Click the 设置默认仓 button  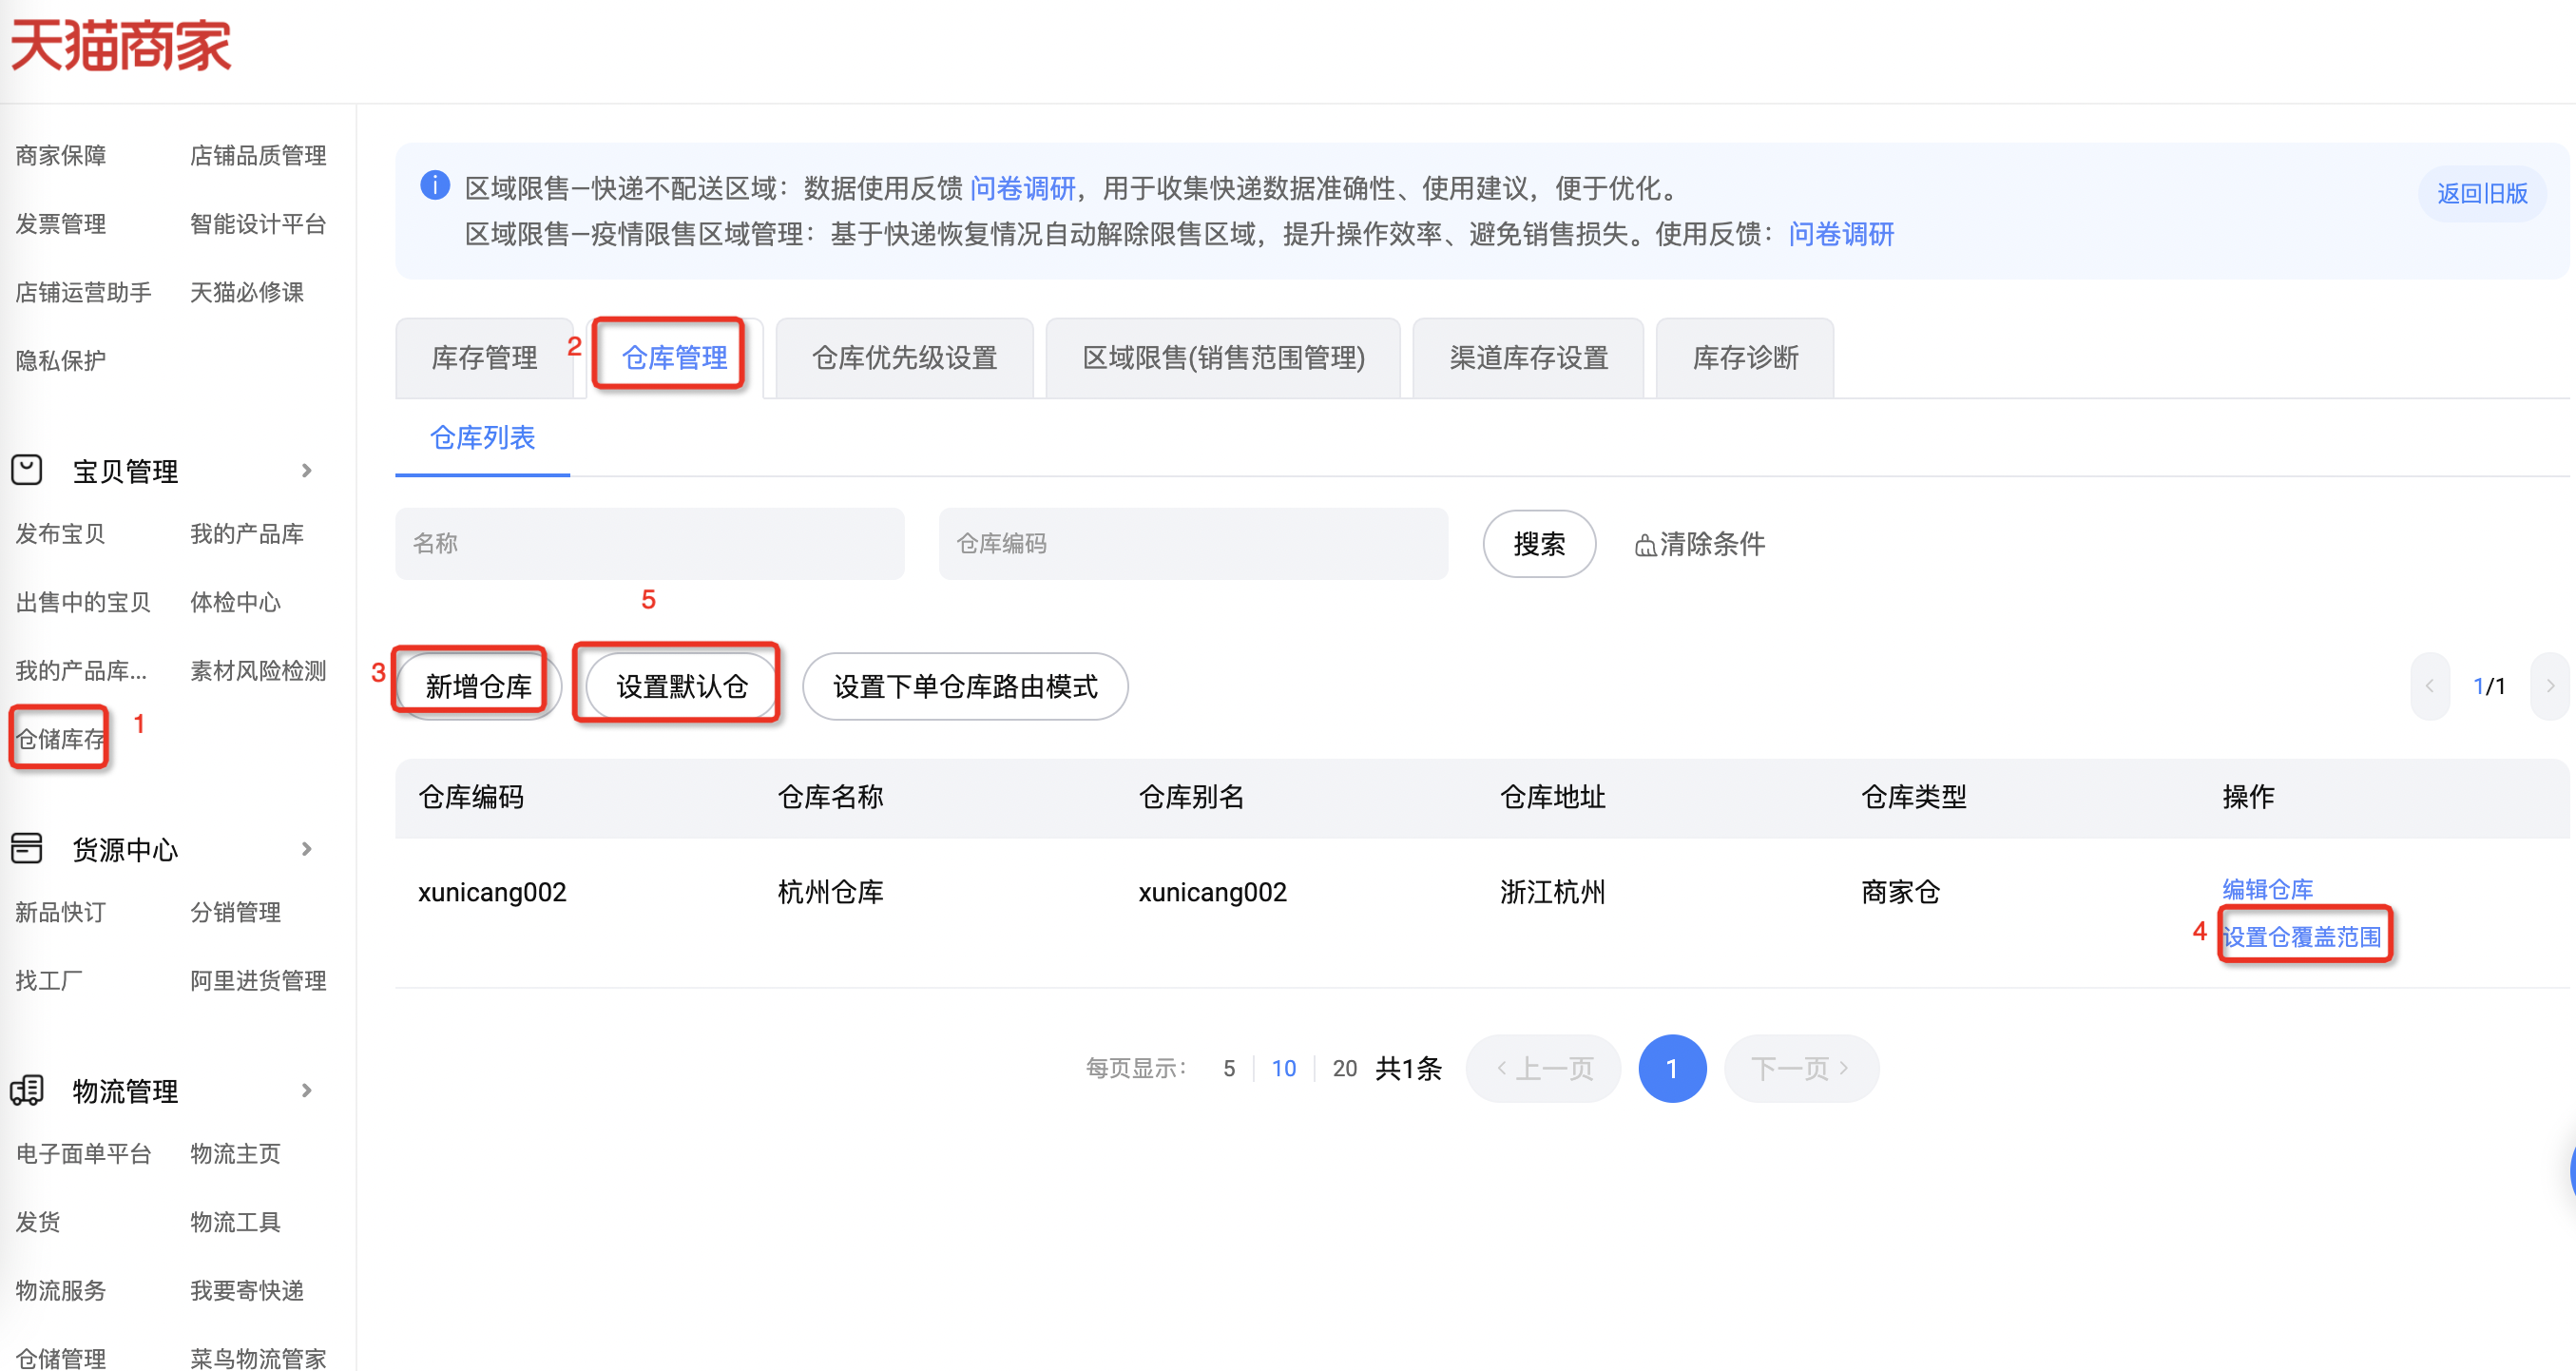pyautogui.click(x=682, y=686)
